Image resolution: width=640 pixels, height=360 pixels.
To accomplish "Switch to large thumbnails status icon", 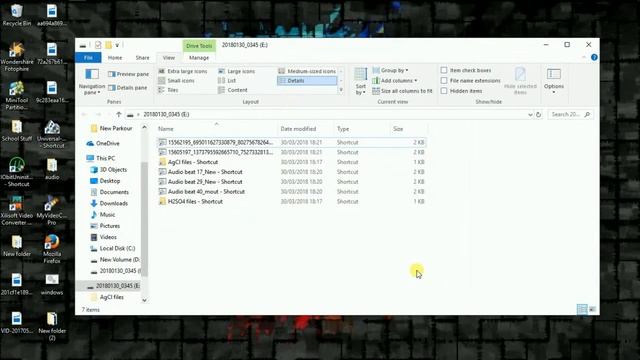I will [592, 309].
